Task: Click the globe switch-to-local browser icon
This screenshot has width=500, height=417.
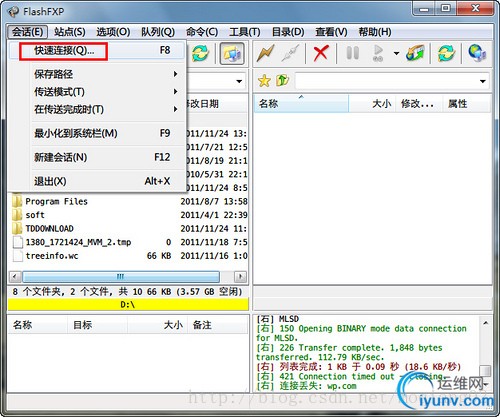Action: click(477, 53)
